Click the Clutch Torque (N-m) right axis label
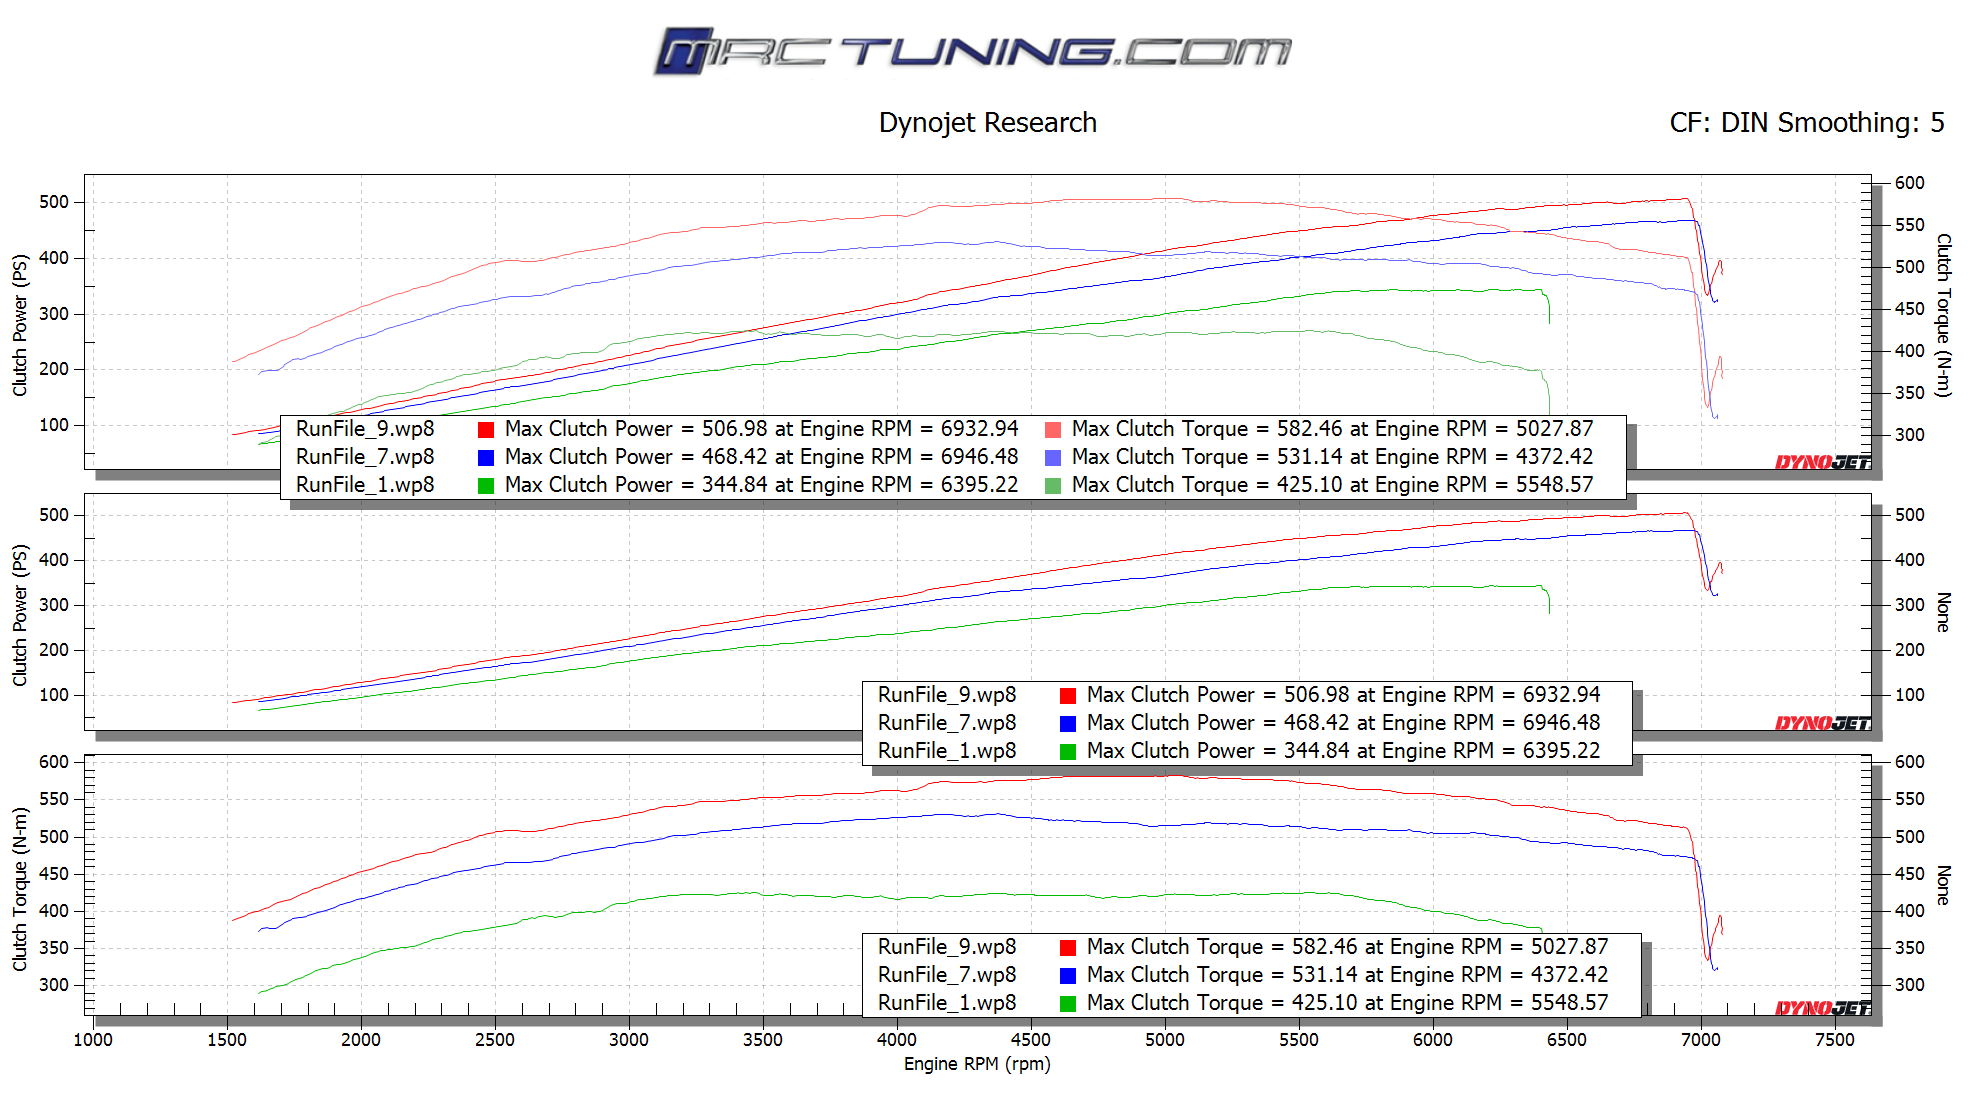The height and width of the screenshot is (1111, 1976). point(1943,315)
